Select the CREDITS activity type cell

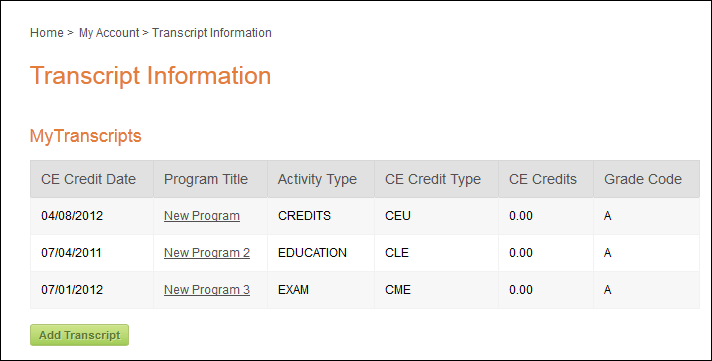[321, 216]
